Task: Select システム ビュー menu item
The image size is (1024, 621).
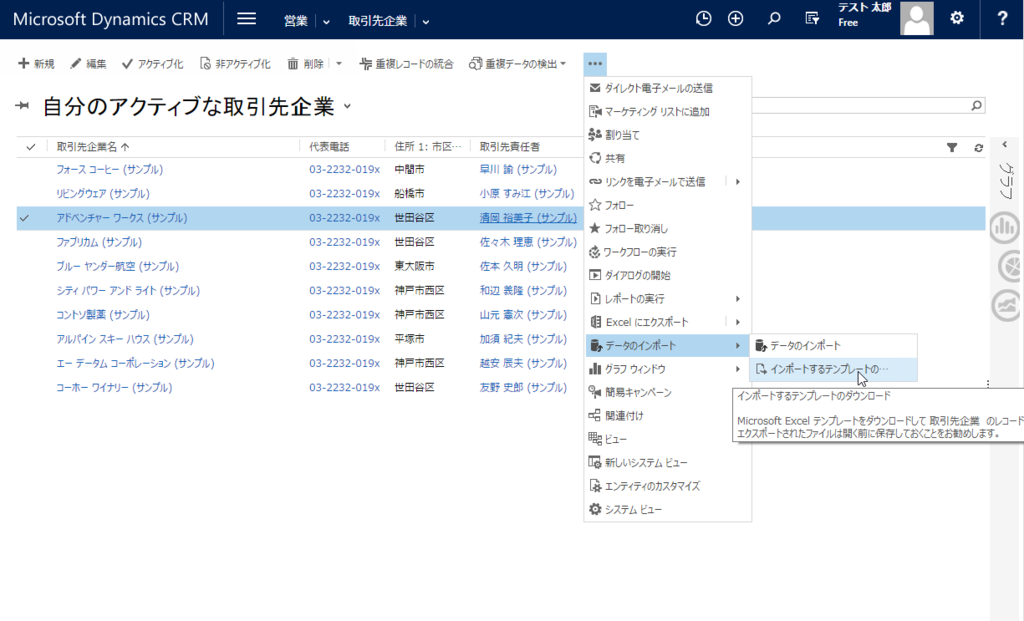Action: 667,509
